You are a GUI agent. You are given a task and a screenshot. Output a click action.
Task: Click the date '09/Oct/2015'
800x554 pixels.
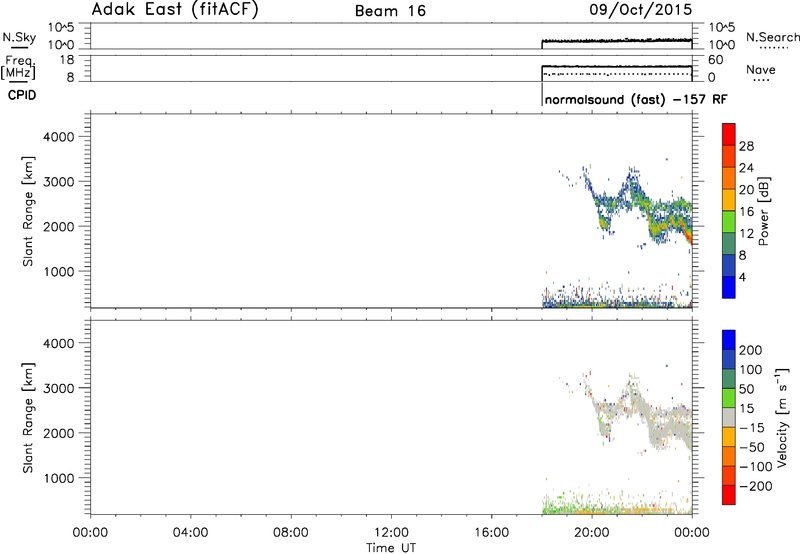pos(640,10)
